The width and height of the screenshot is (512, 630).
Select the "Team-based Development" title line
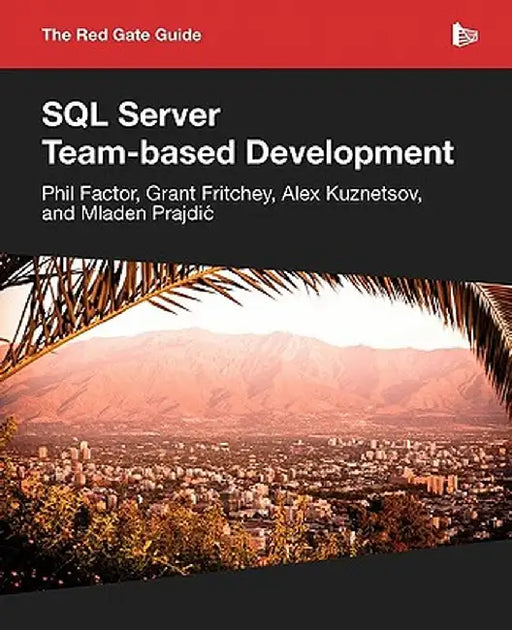point(248,153)
